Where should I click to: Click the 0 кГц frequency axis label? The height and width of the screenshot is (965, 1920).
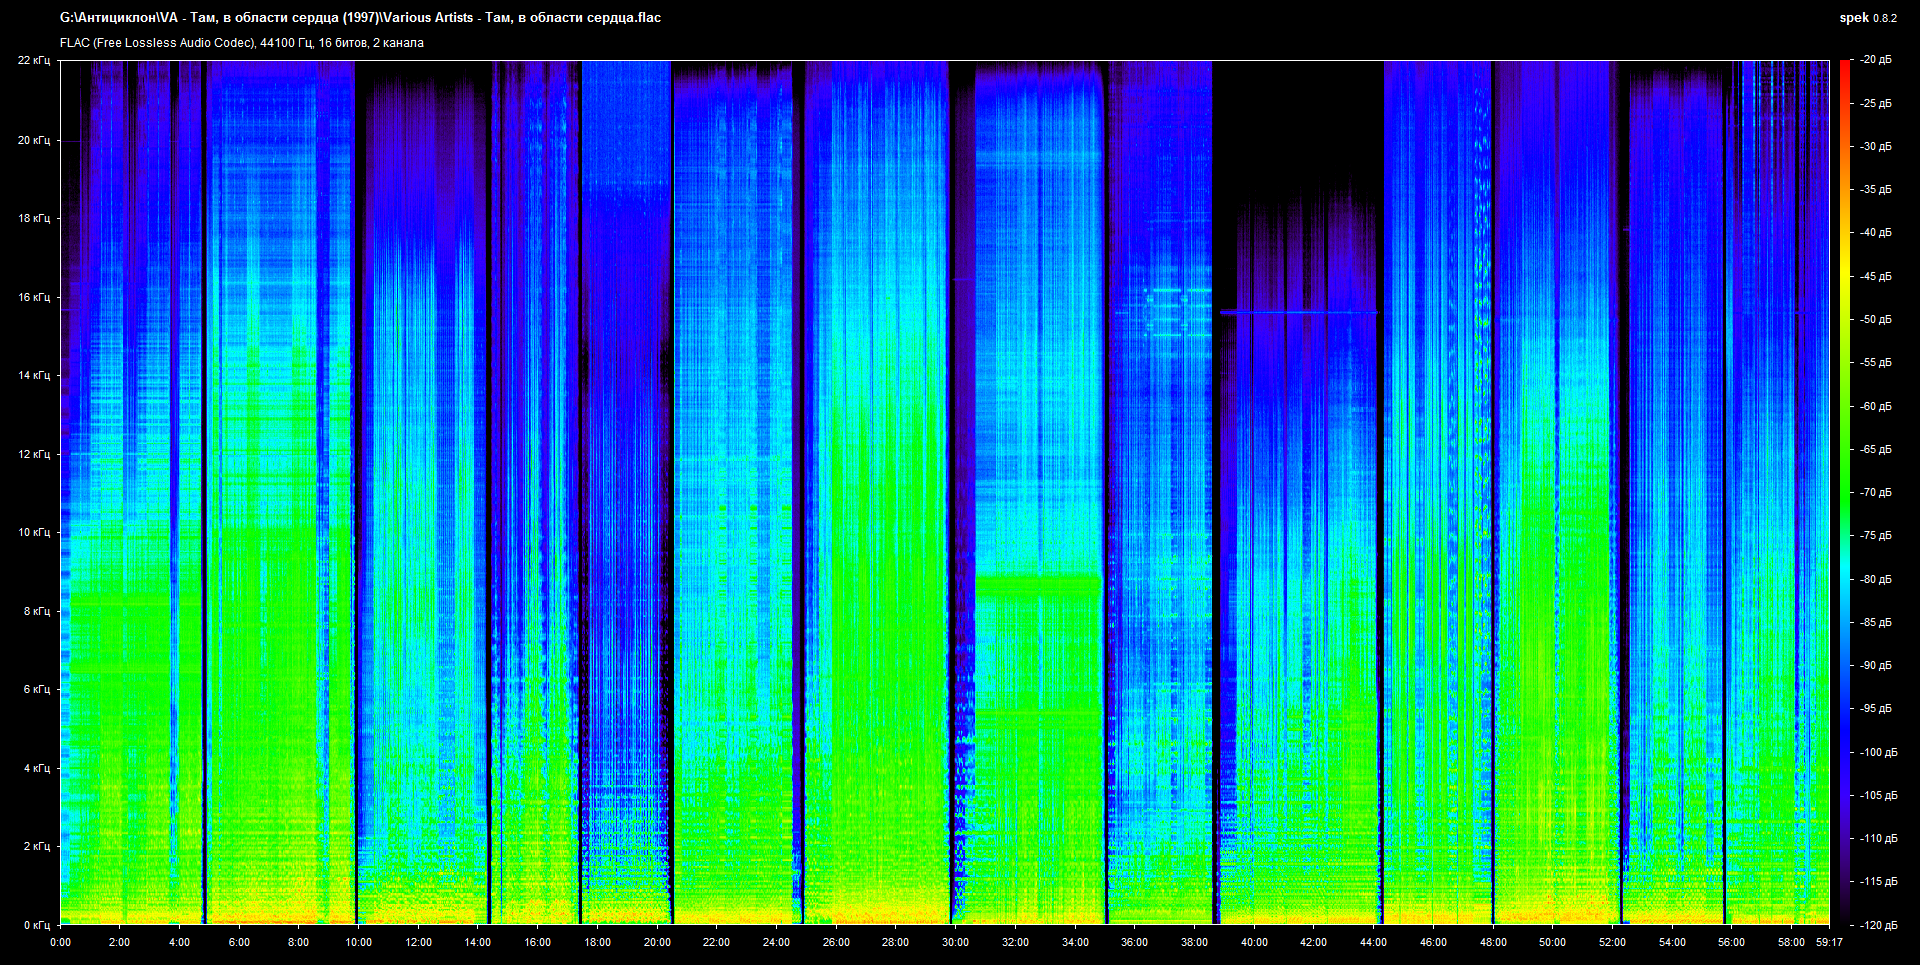click(x=36, y=925)
